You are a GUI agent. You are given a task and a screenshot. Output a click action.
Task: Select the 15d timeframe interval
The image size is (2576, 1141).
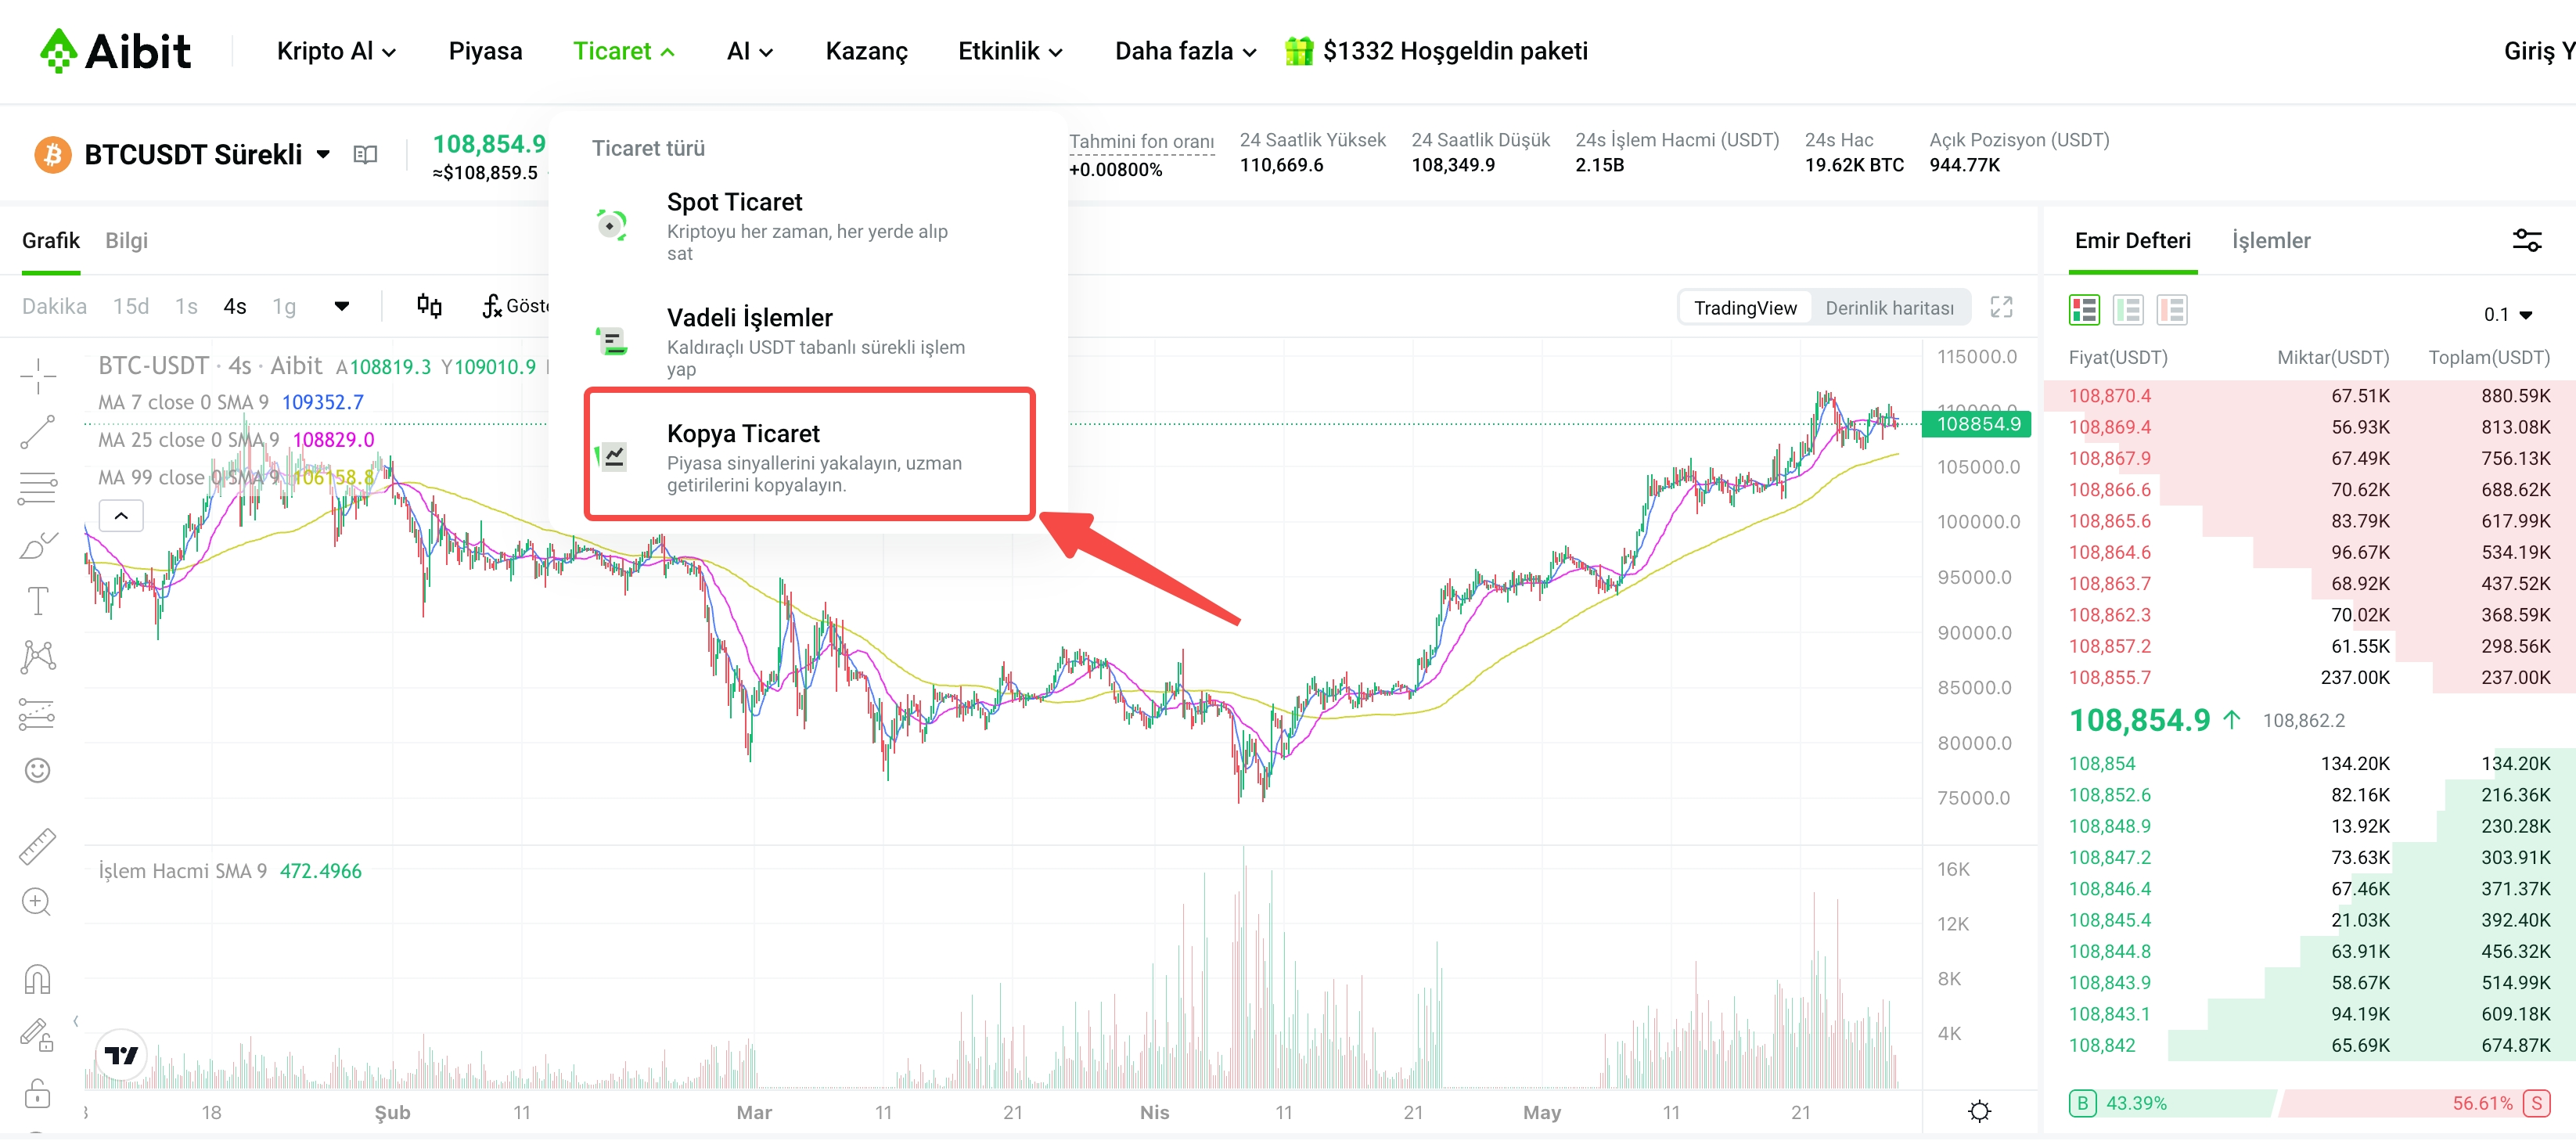tap(130, 306)
